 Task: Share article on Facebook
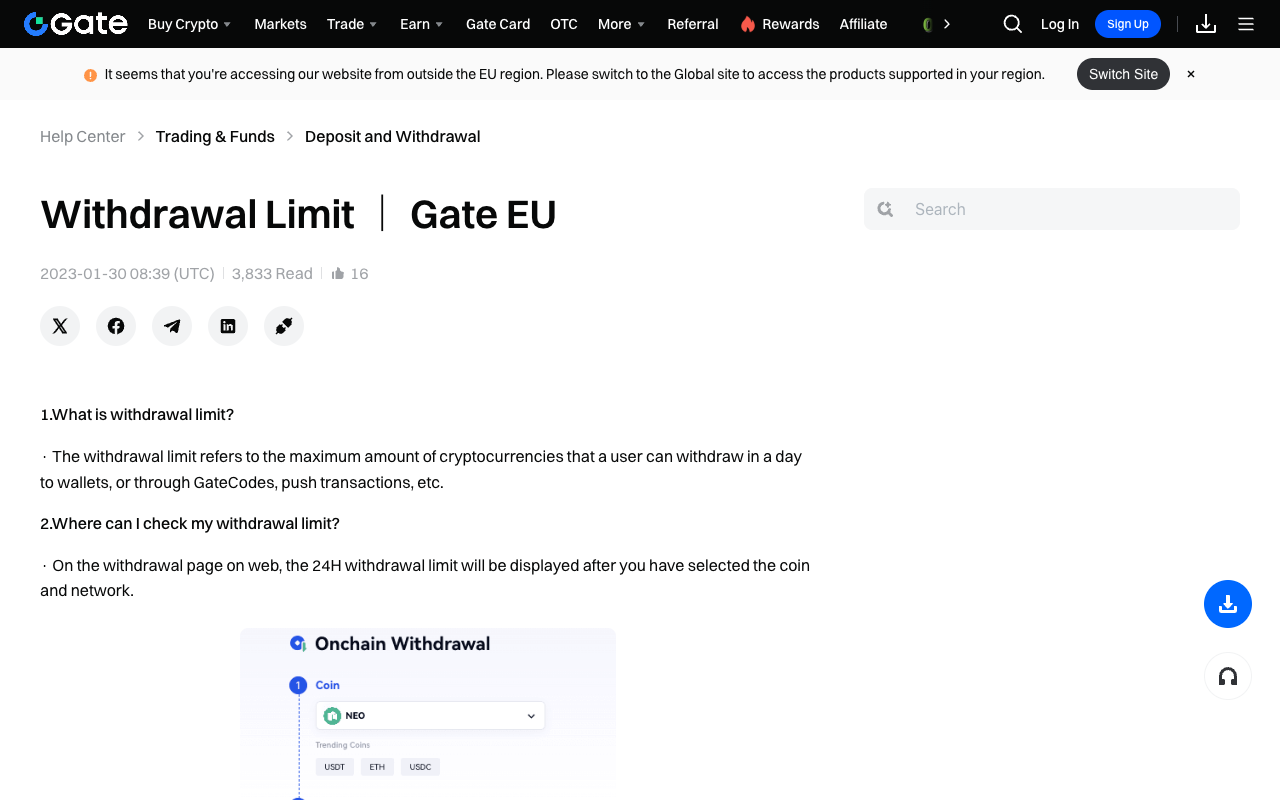116,326
